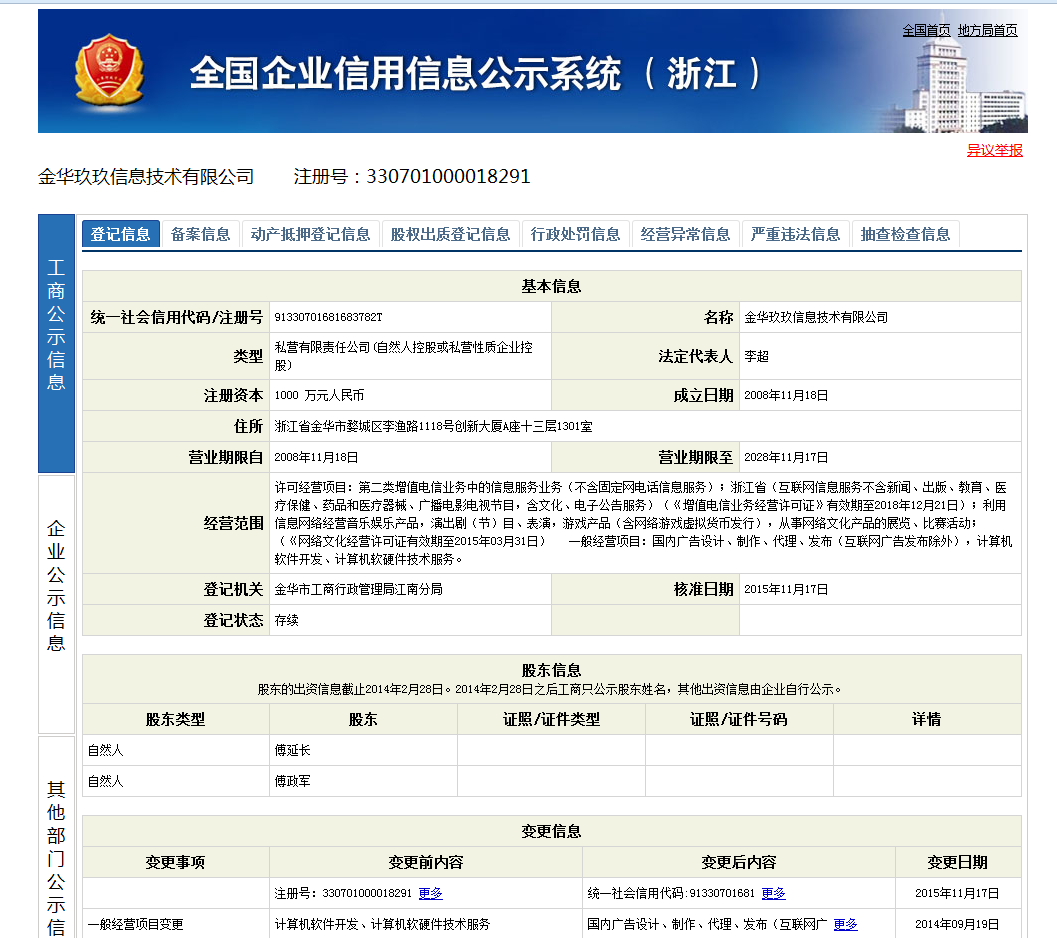Click the credit code 91330701681683782T
This screenshot has width=1057, height=938.
[x=328, y=317]
